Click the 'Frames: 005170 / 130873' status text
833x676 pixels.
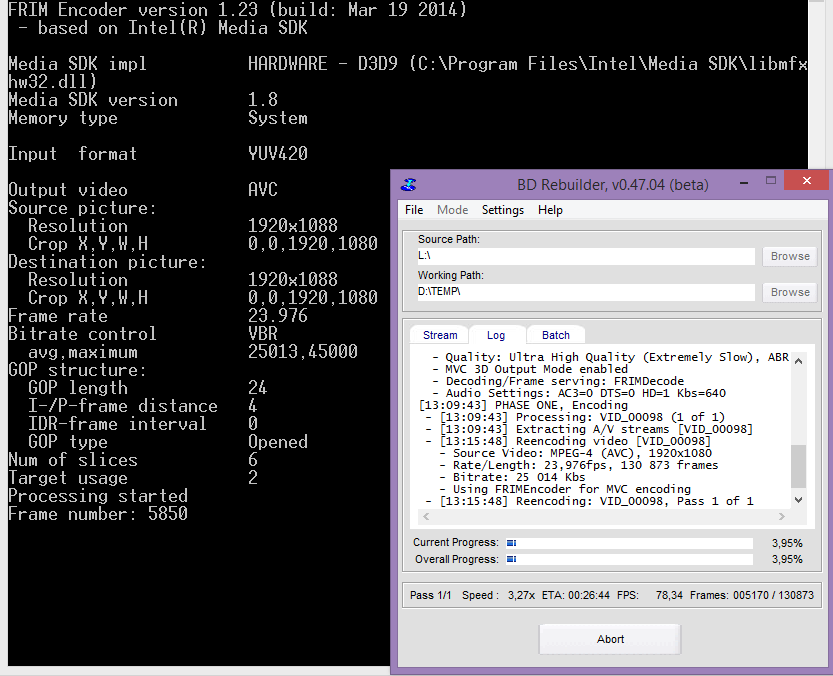(x=752, y=595)
